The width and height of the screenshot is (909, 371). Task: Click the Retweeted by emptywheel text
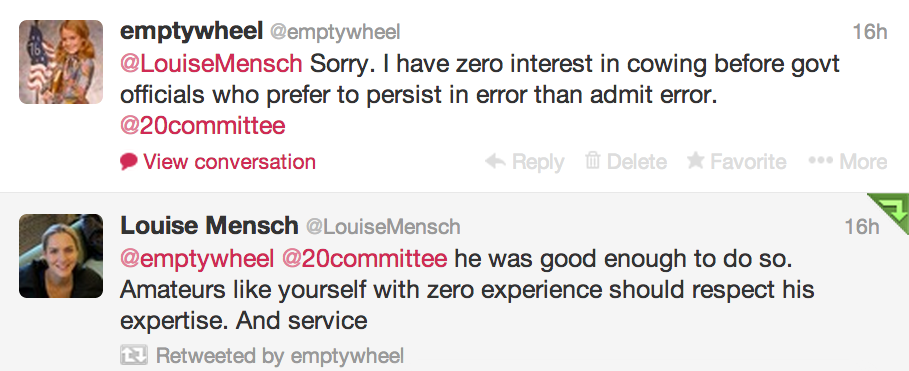click(280, 355)
